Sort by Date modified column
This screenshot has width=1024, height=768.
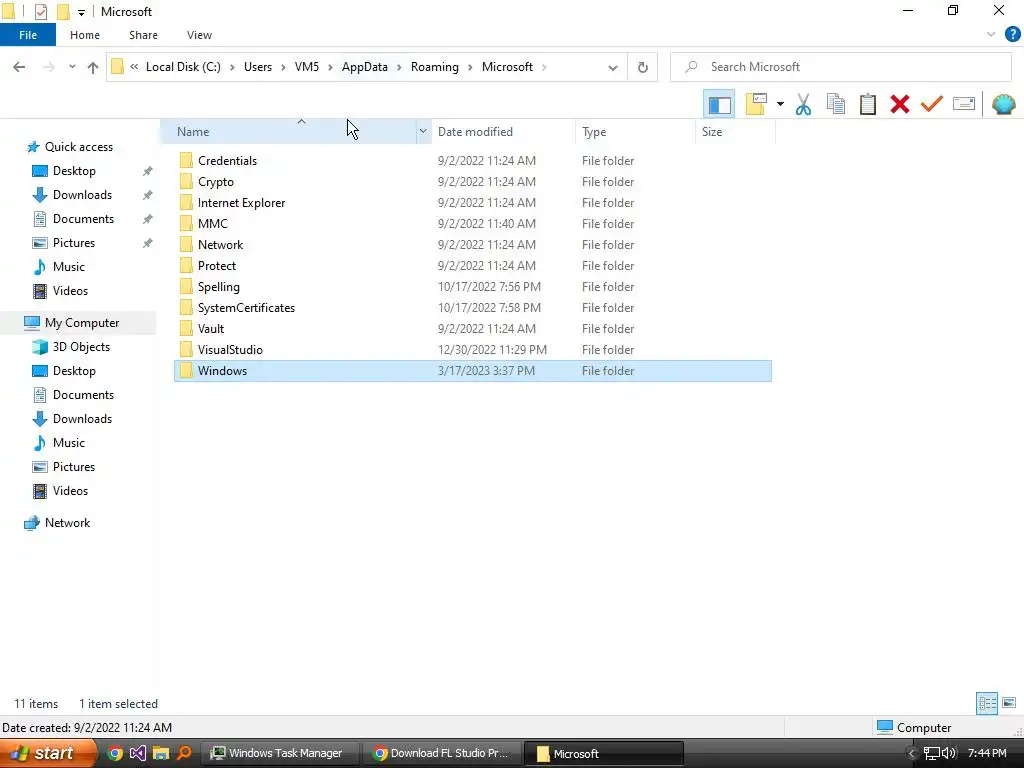503,132
